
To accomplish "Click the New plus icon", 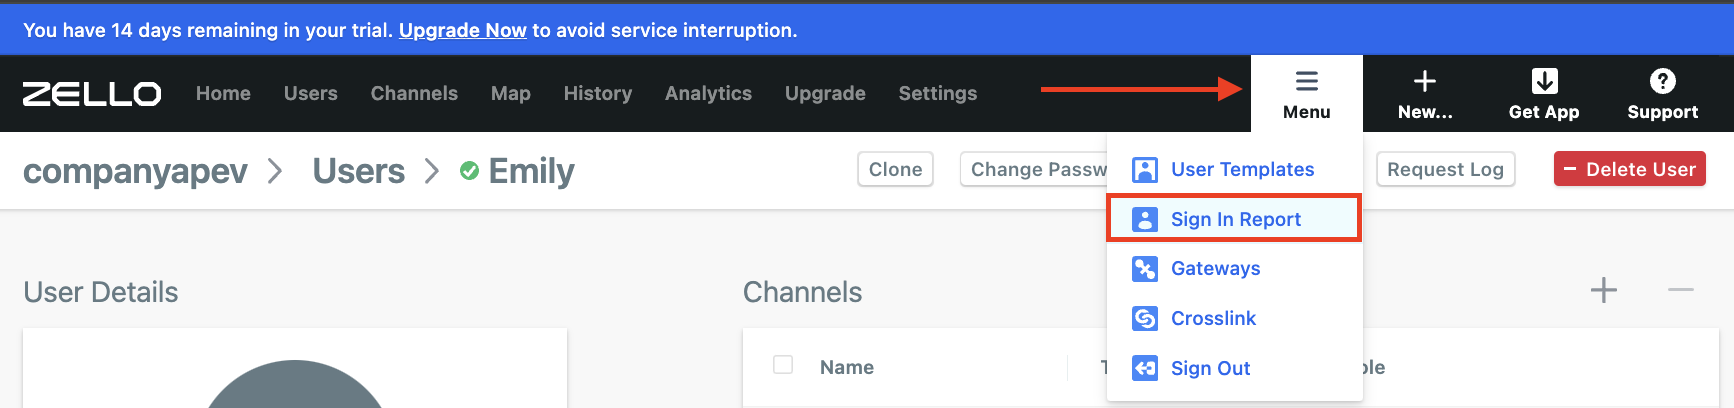I will click(1425, 81).
